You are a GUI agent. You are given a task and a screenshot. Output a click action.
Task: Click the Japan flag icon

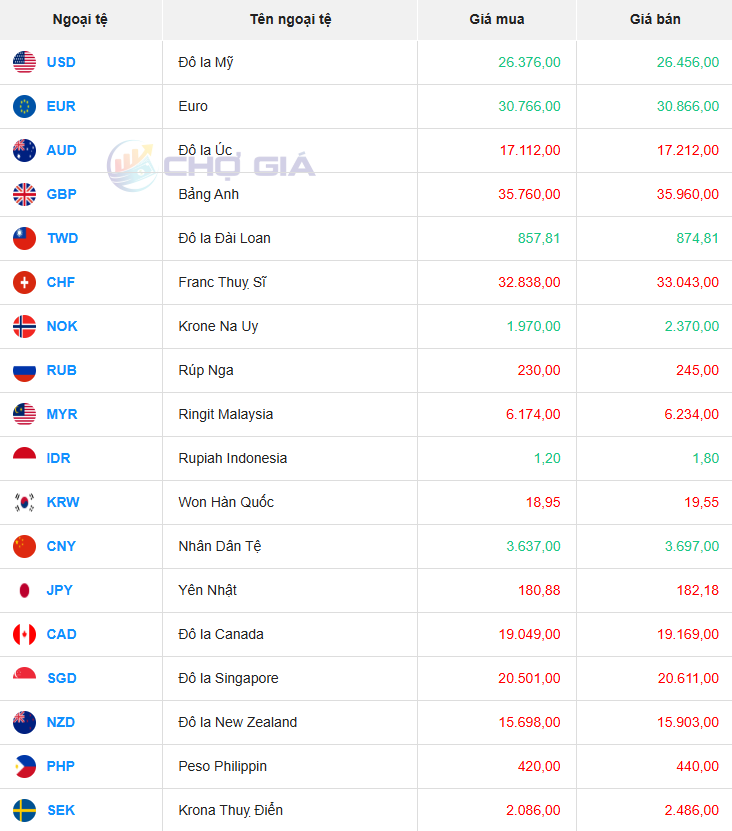[x=24, y=590]
